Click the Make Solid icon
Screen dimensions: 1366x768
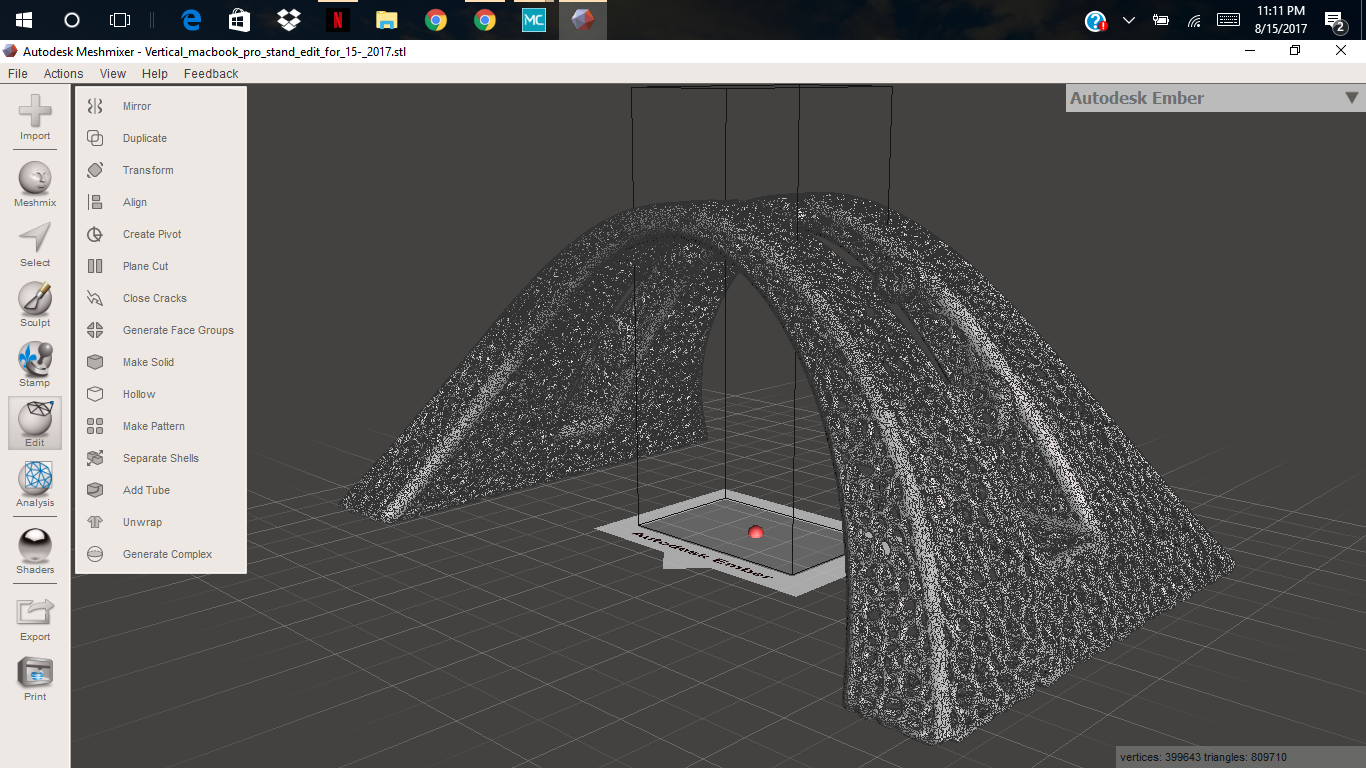pos(95,362)
